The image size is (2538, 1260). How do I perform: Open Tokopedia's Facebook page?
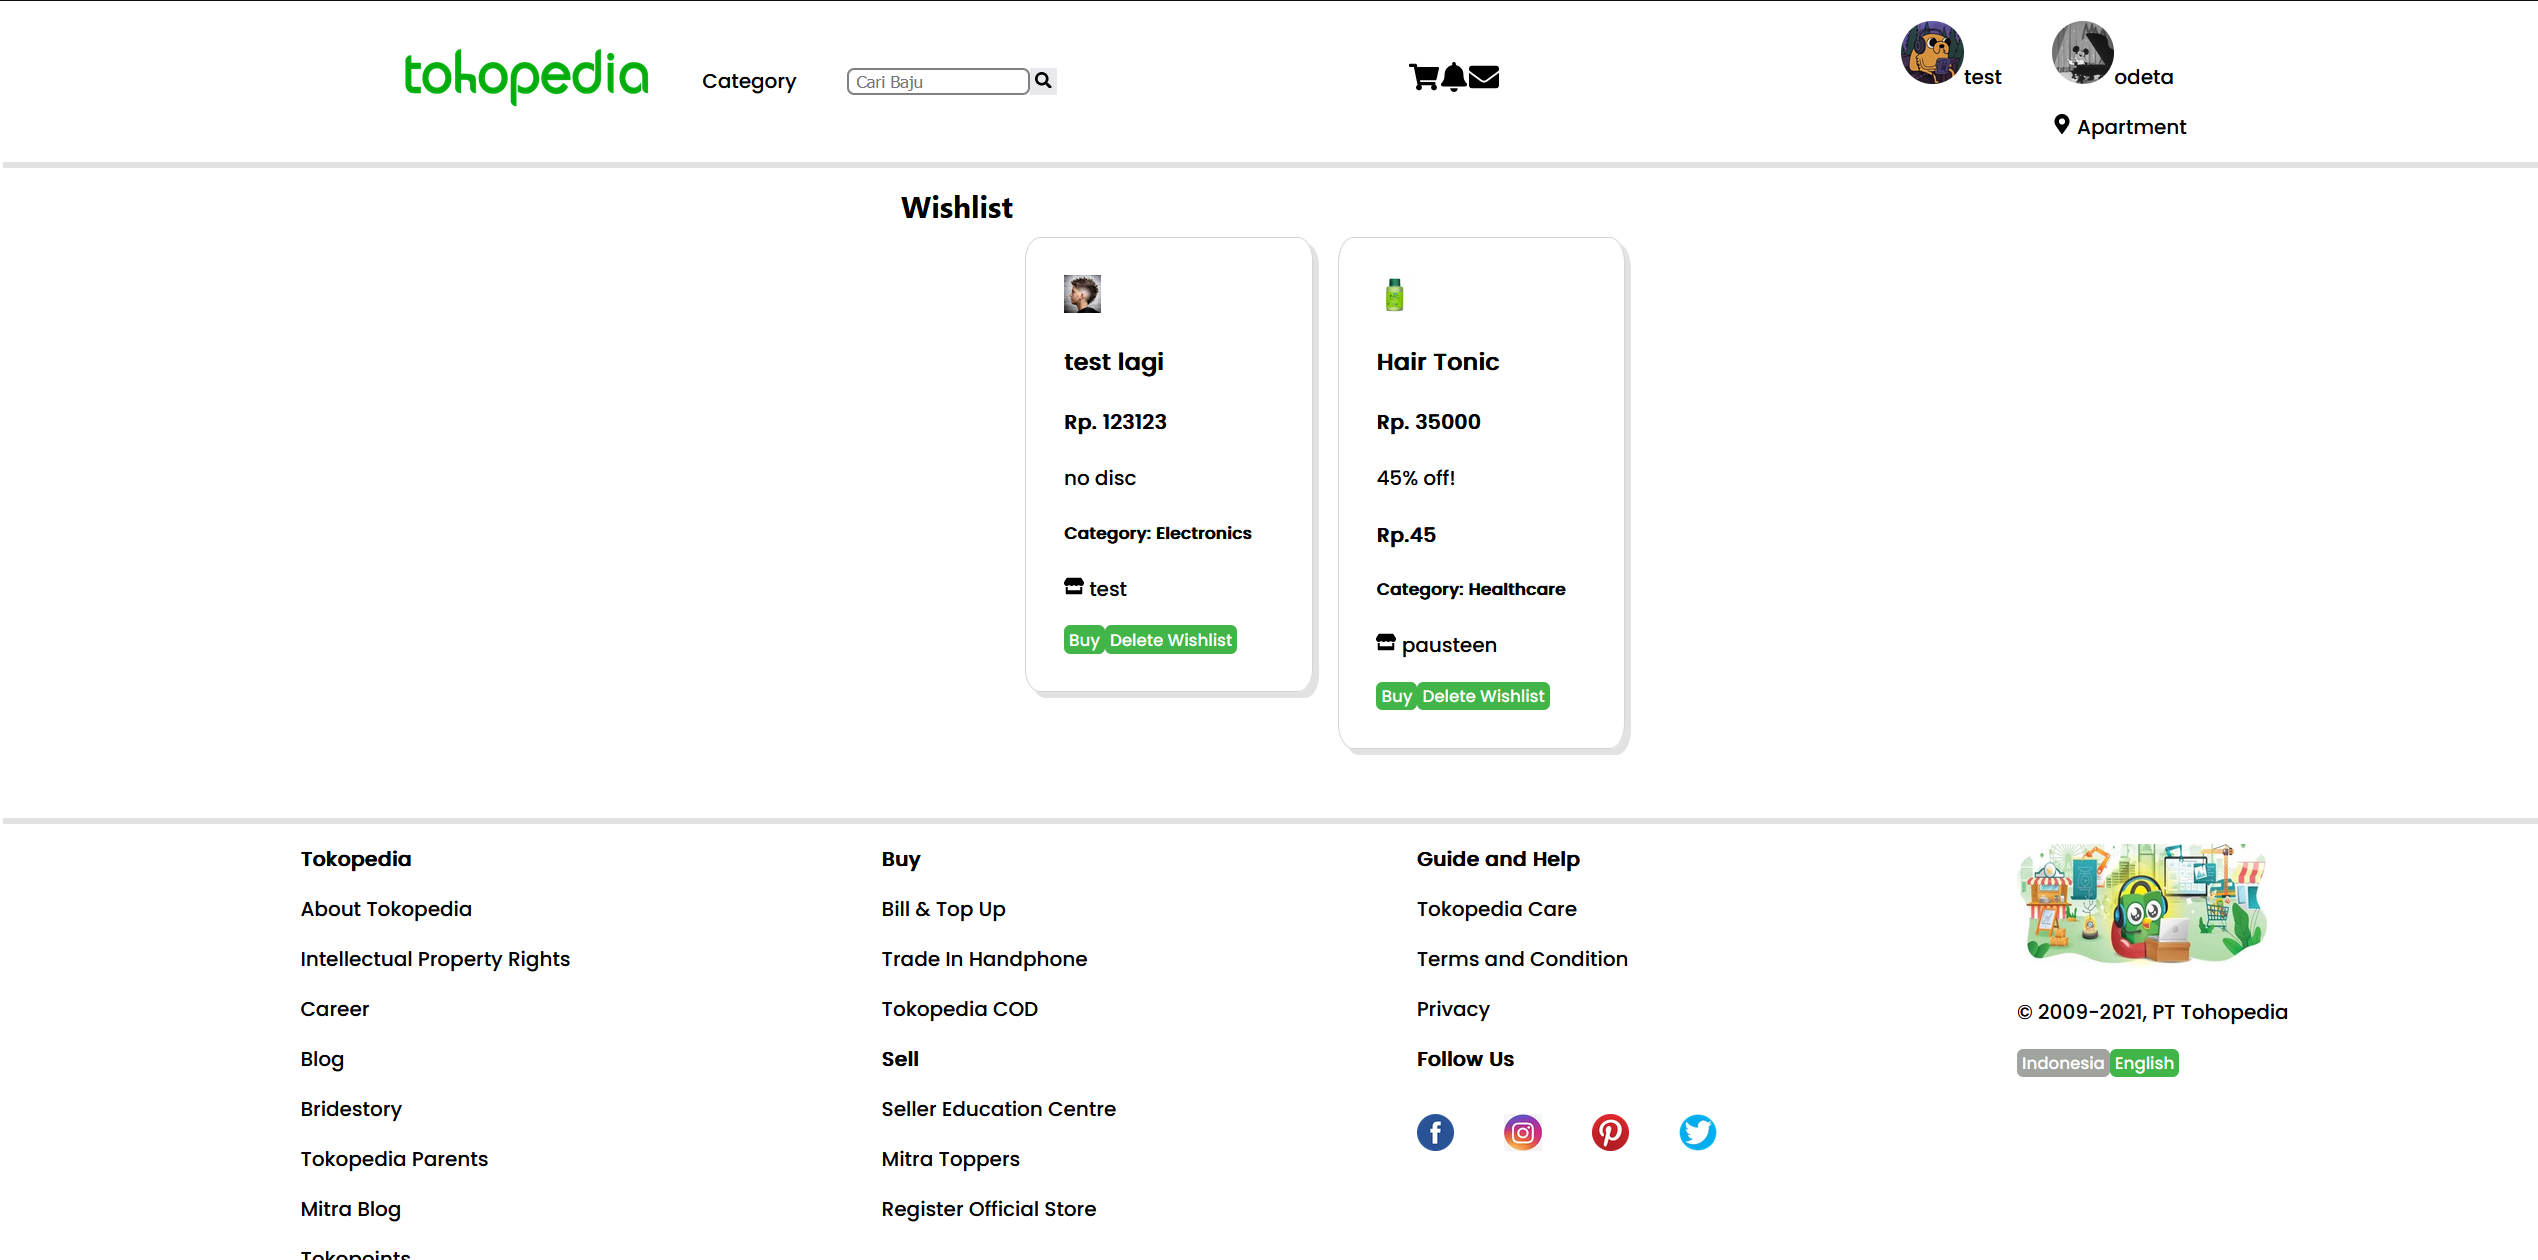coord(1435,1132)
